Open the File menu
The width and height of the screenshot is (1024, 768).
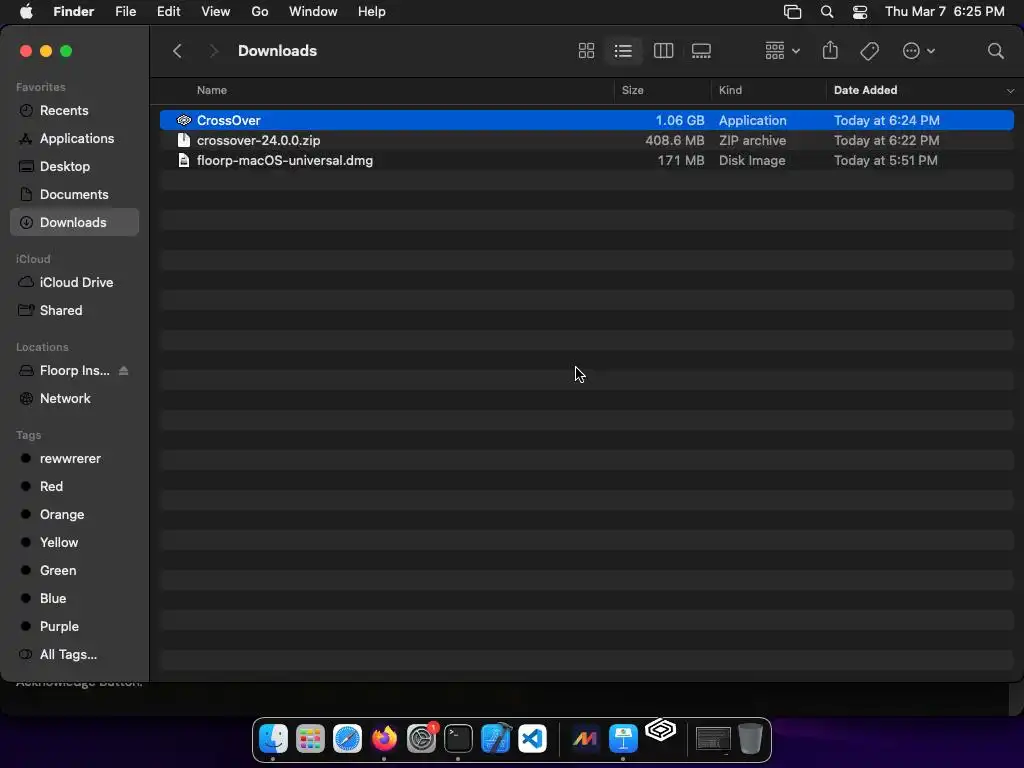(x=125, y=12)
